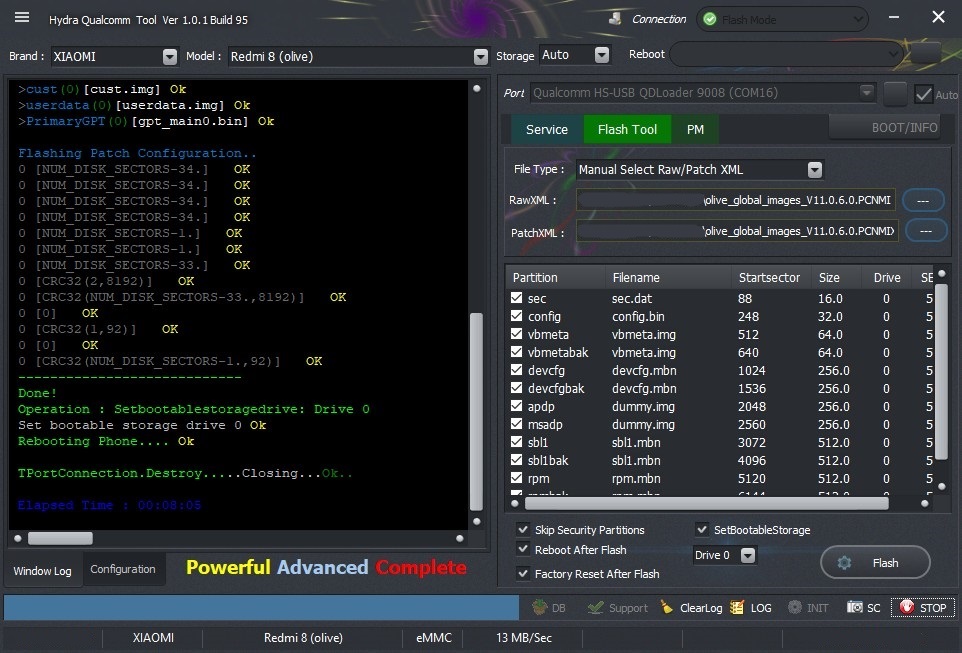Click the RawXML path field

pos(736,200)
